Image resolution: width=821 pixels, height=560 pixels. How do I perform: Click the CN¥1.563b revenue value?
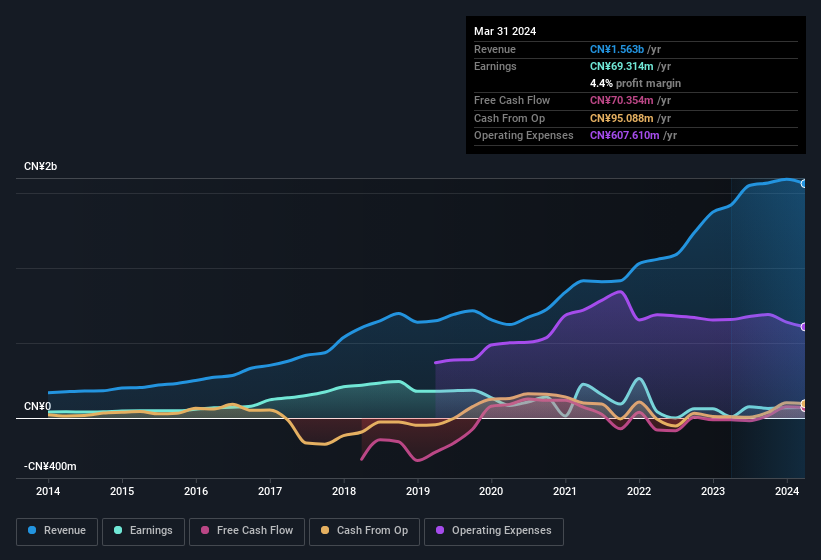(617, 49)
